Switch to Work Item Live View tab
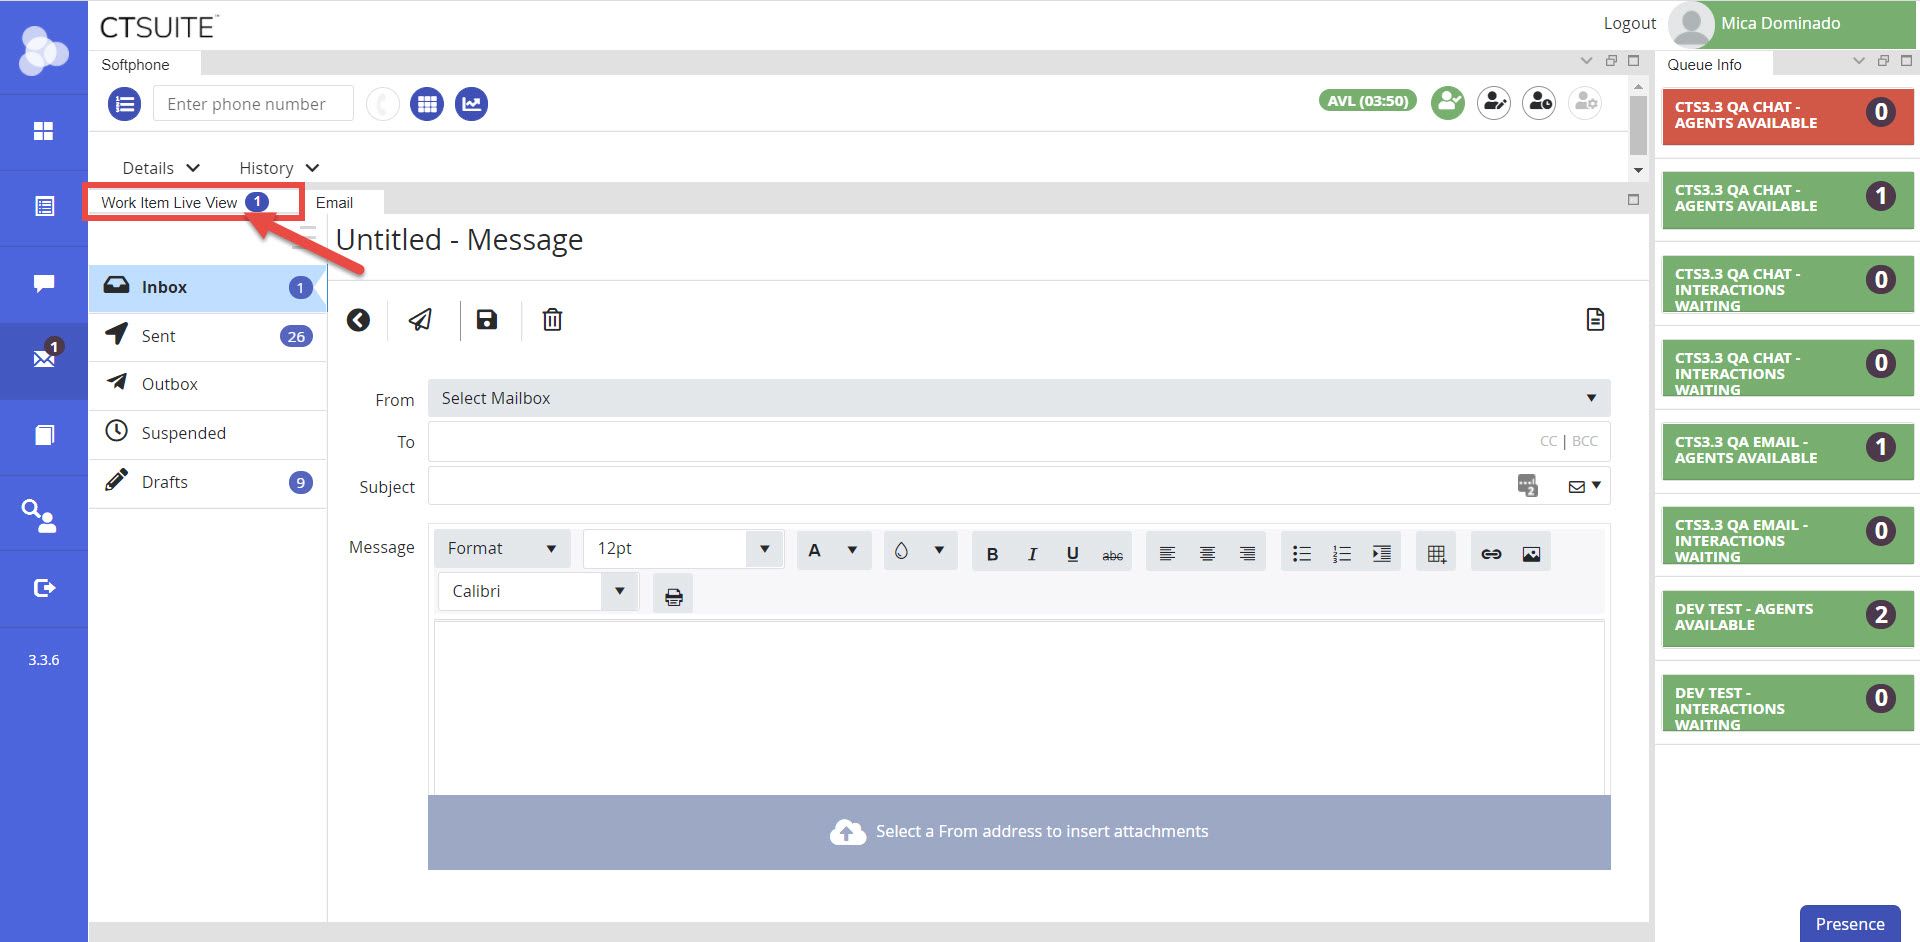 170,203
